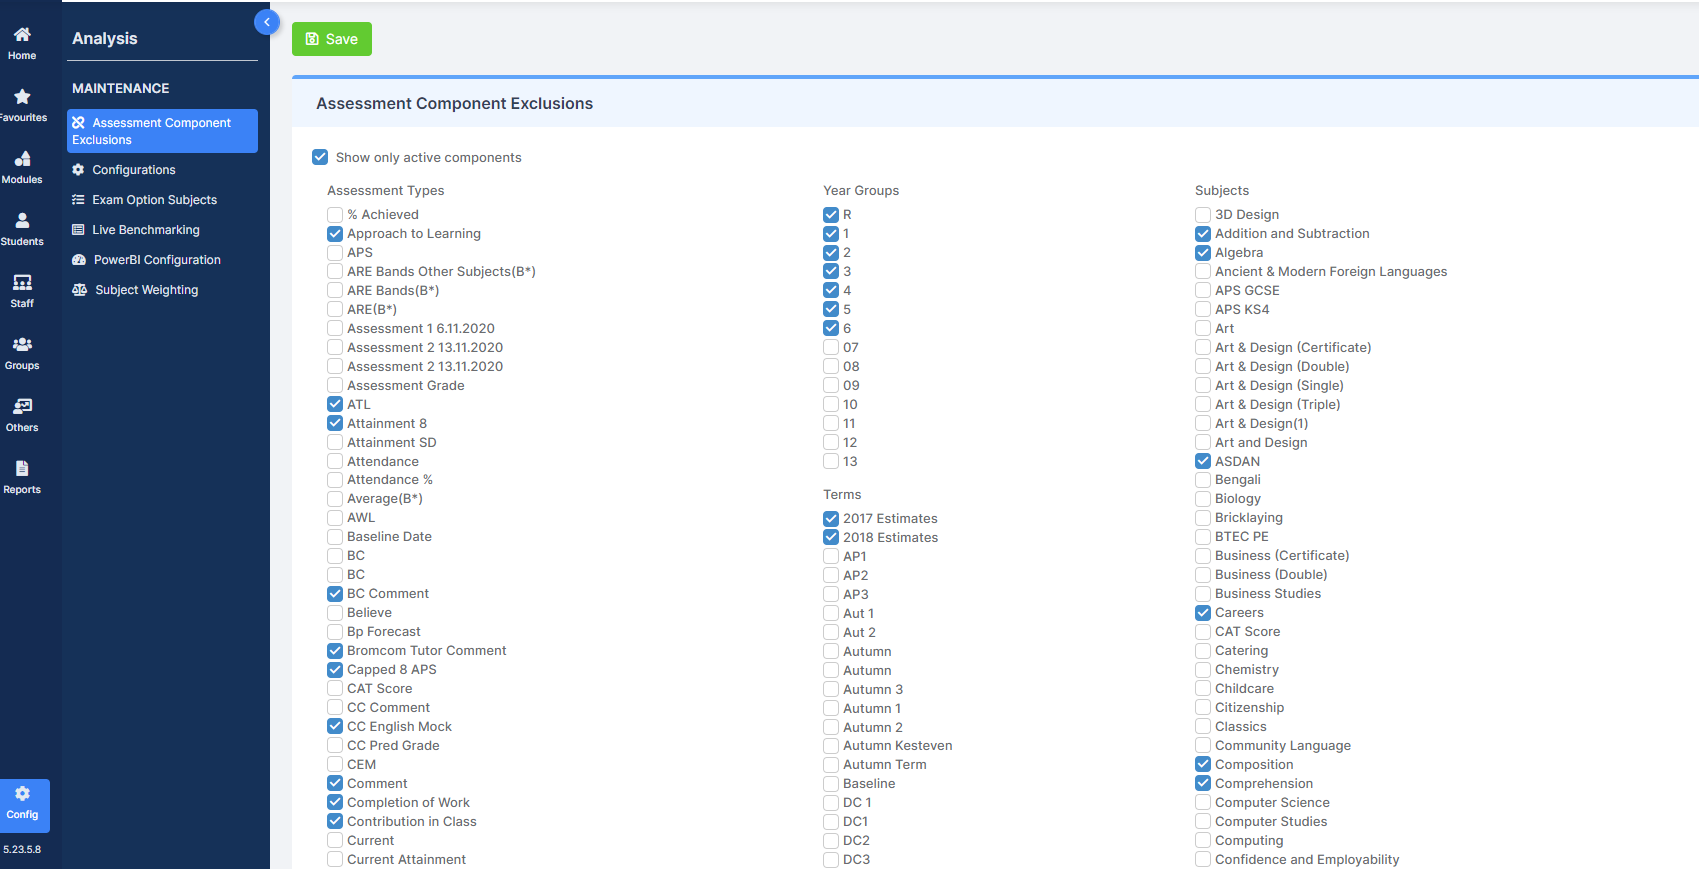Click the PowerBI Configuration gauge icon
Screen dimensions: 1699x869
[x=79, y=260]
